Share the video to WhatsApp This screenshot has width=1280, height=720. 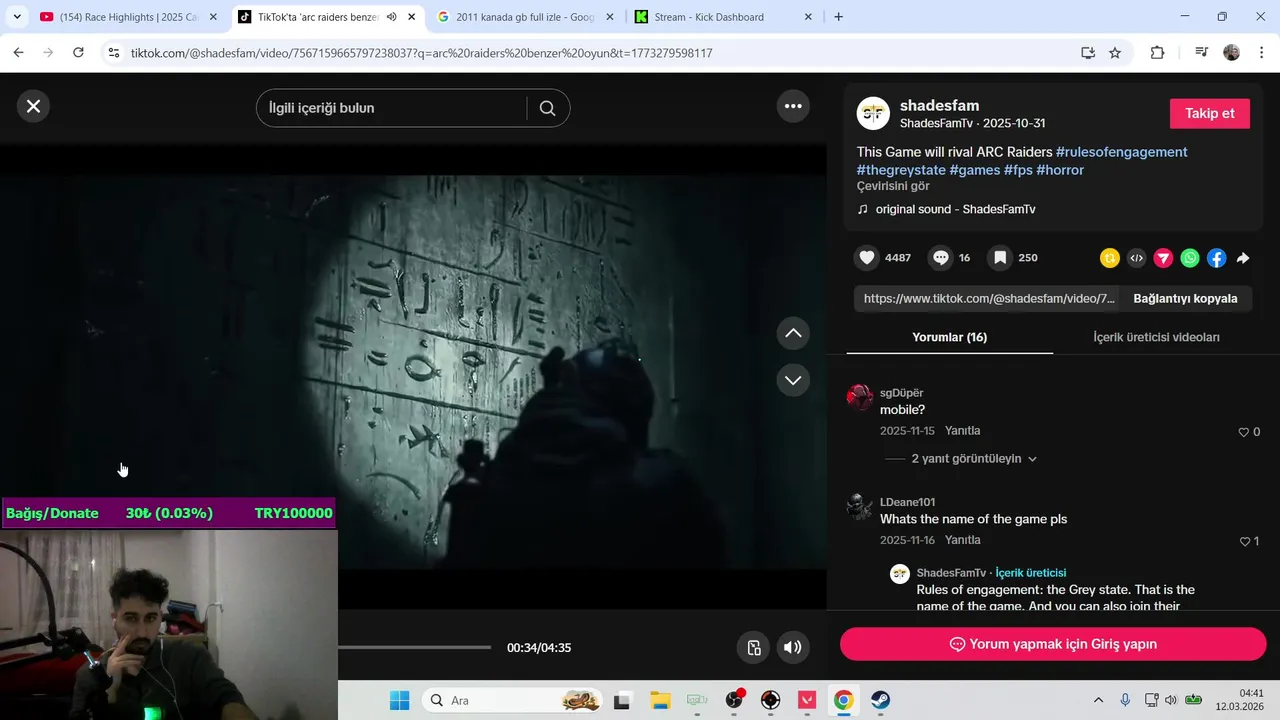[x=1190, y=258]
